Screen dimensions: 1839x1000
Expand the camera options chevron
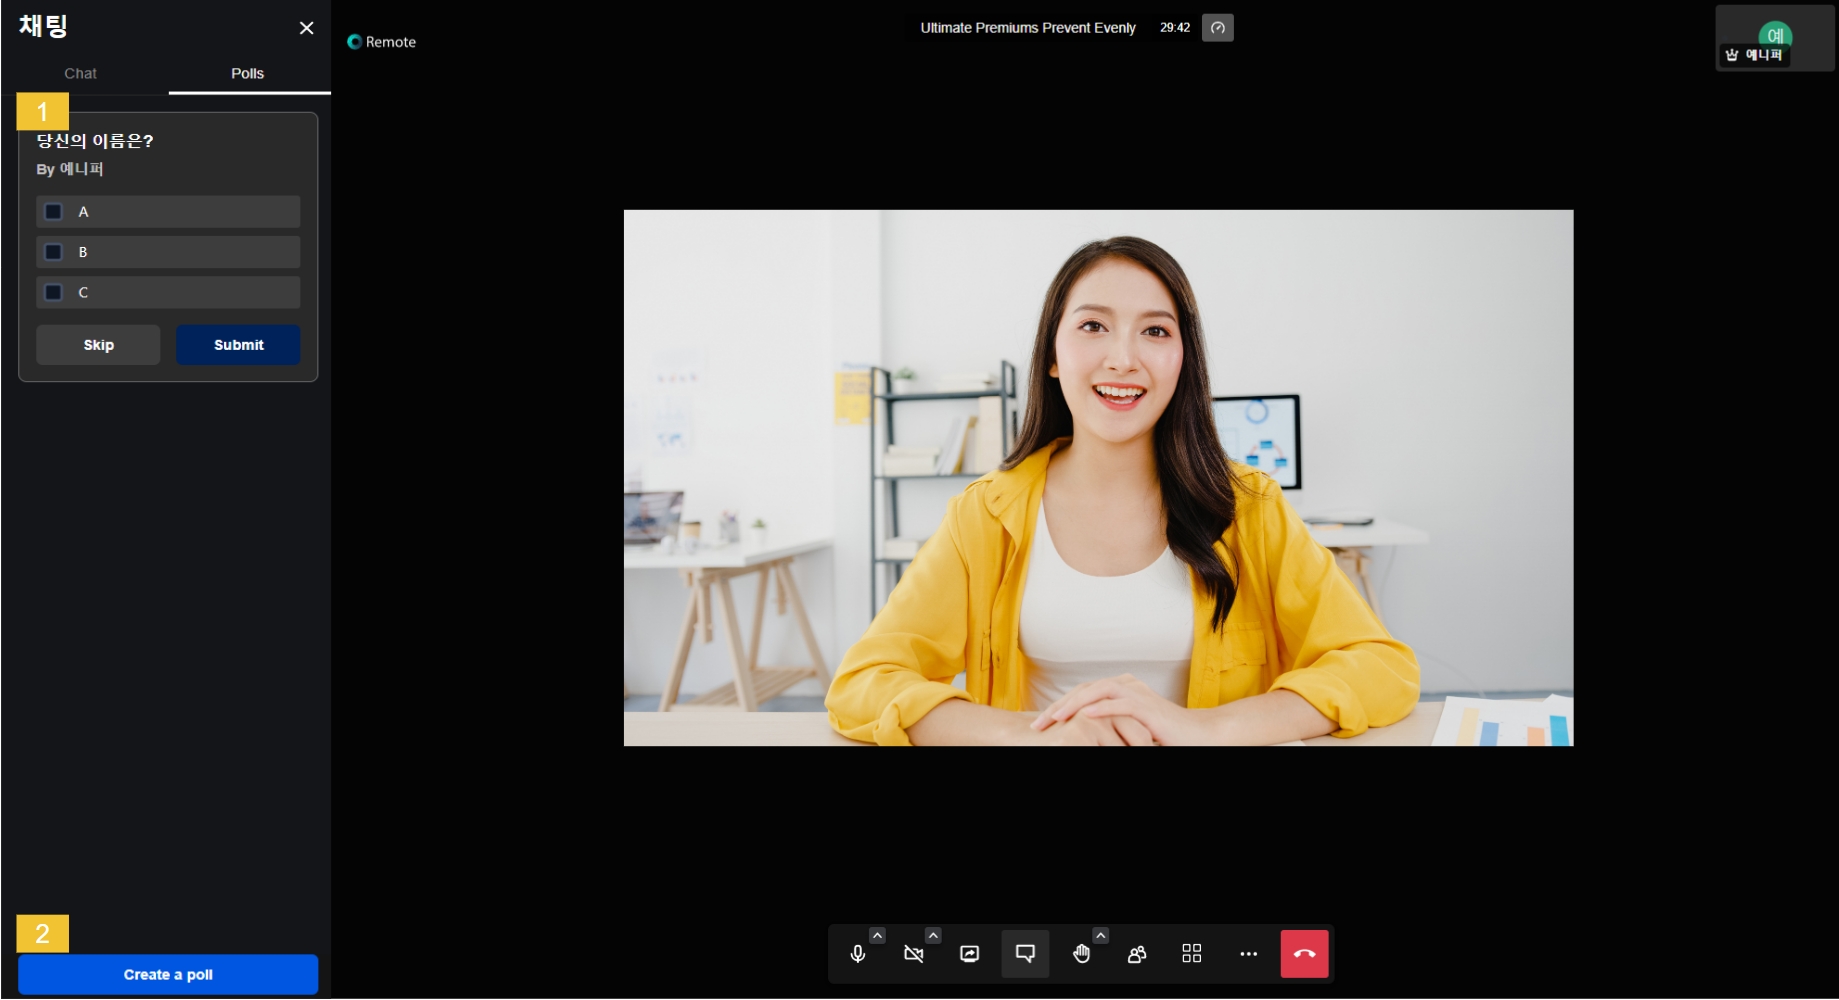pyautogui.click(x=933, y=936)
